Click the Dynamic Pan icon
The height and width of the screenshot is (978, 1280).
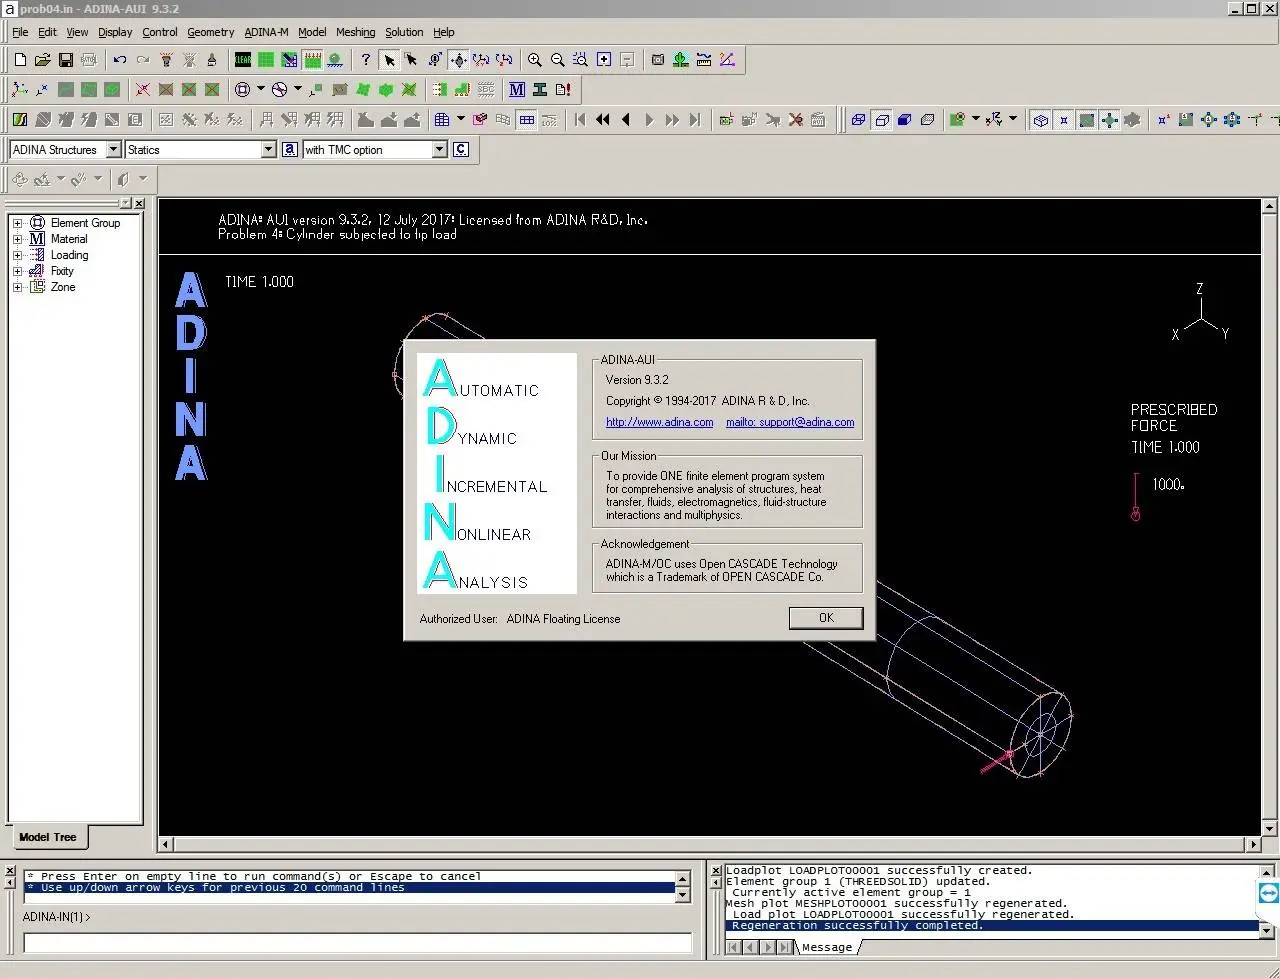[459, 60]
